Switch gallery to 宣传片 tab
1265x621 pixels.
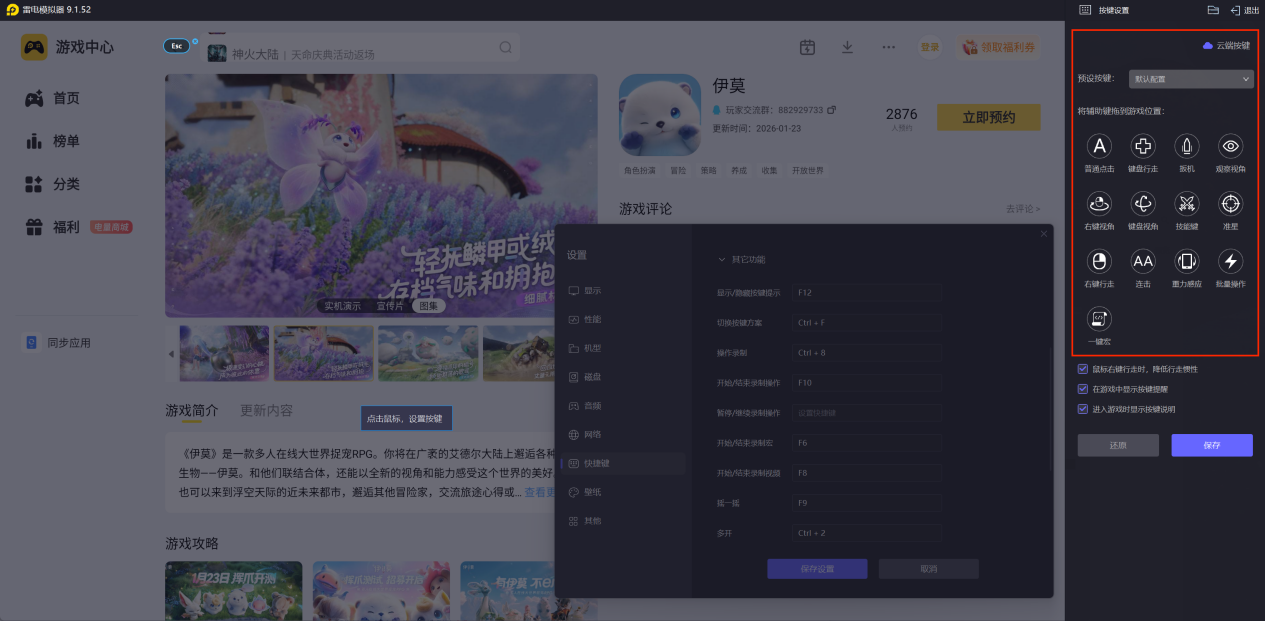(x=390, y=306)
